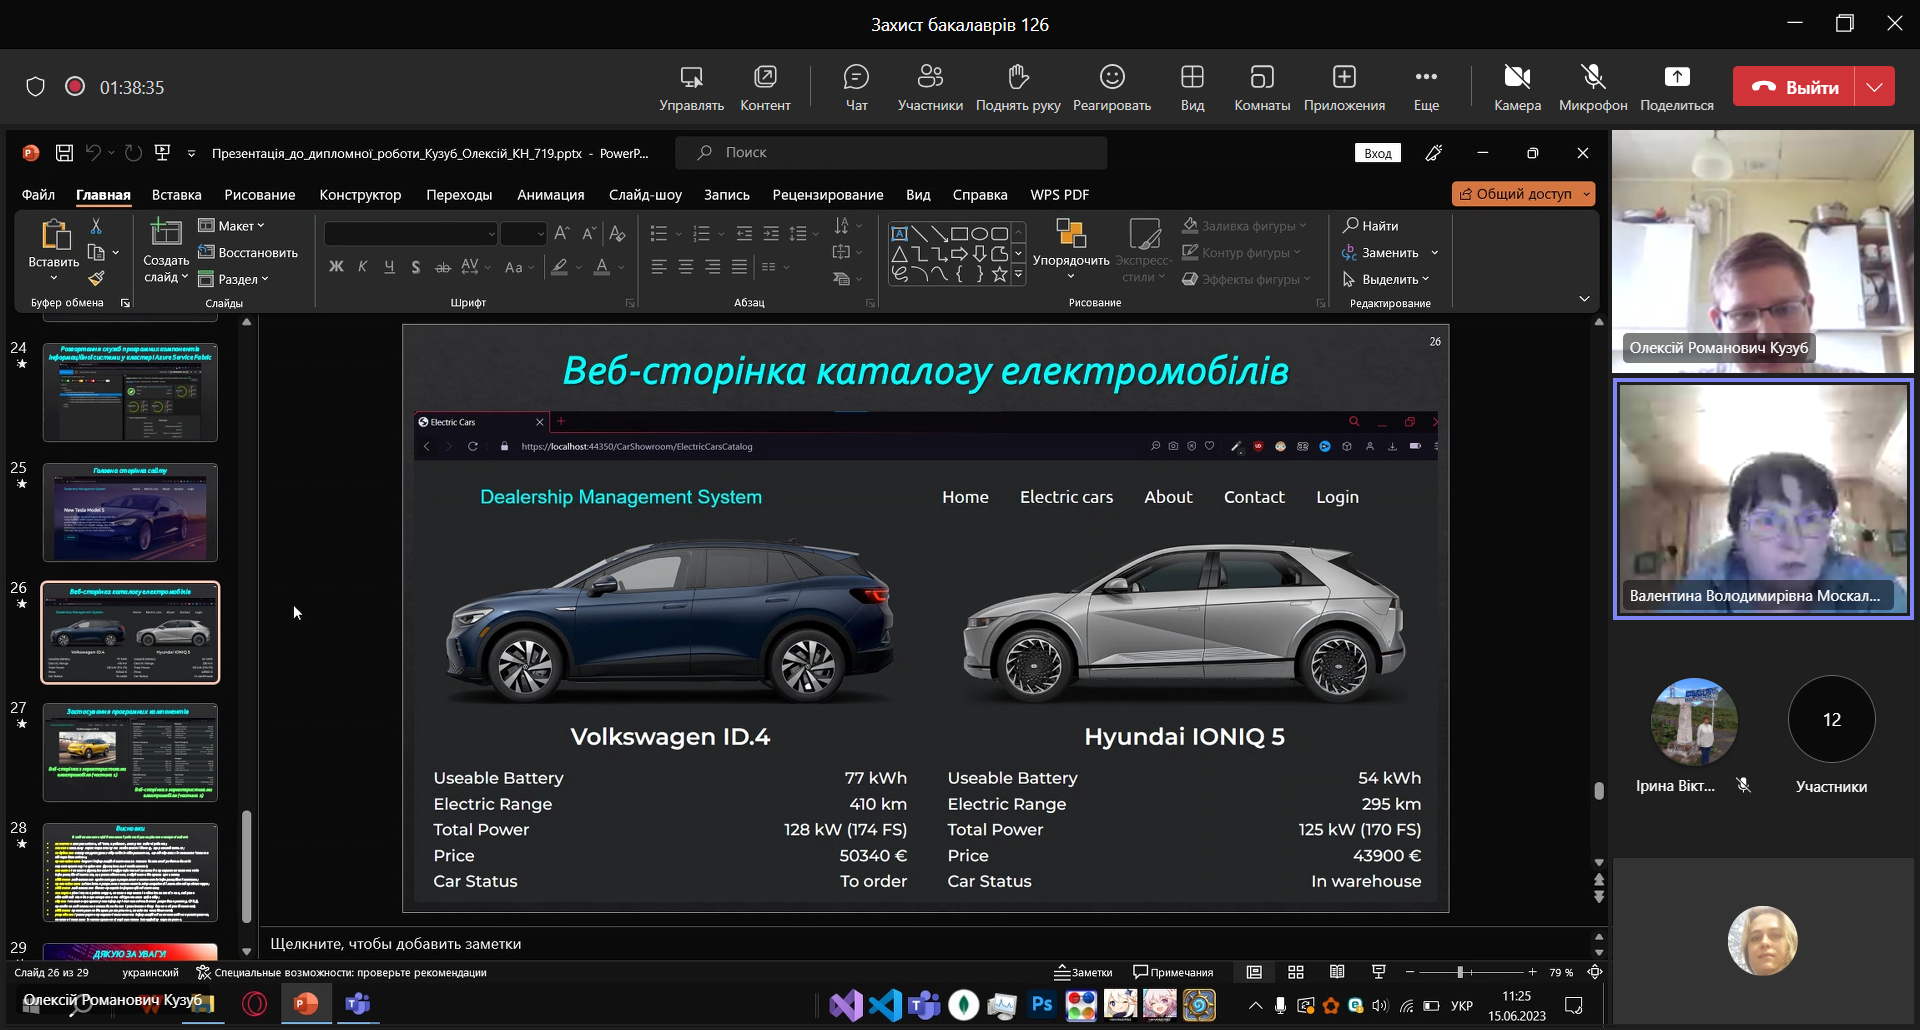Toggle bold text formatting
Screen dimensions: 1920x1030
(336, 267)
